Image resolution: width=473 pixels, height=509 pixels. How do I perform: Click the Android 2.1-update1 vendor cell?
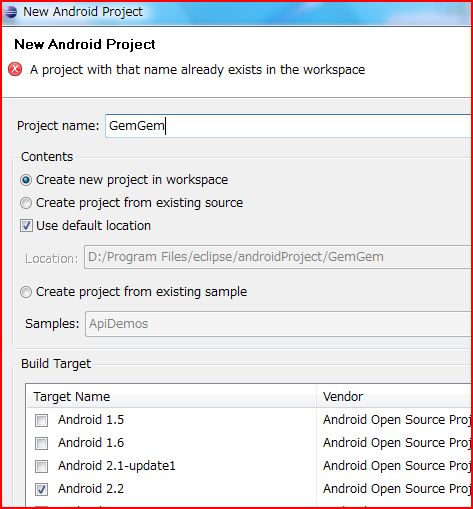click(x=397, y=466)
